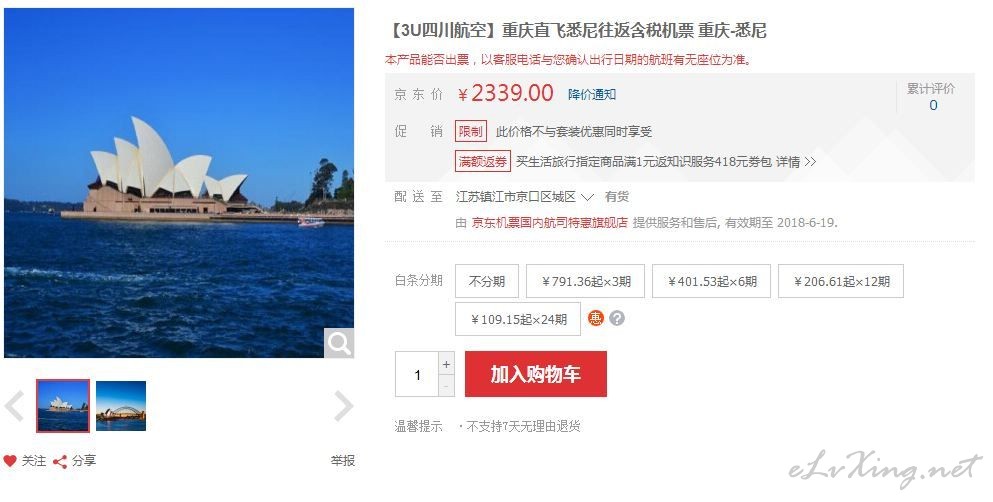Open 详情 >> promotion details expander
The height and width of the screenshot is (502, 993).
(796, 161)
